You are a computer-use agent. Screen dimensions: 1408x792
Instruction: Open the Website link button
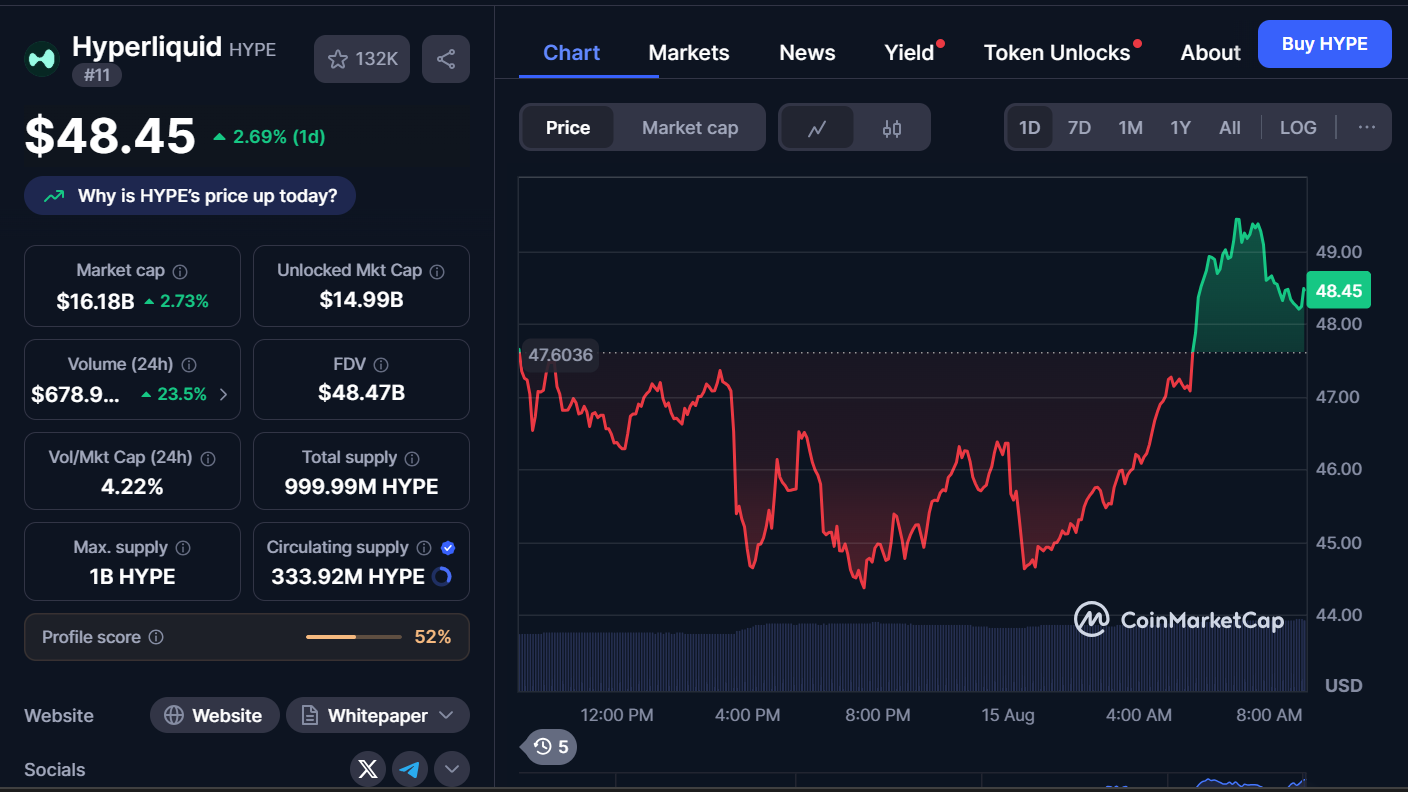[x=214, y=715]
